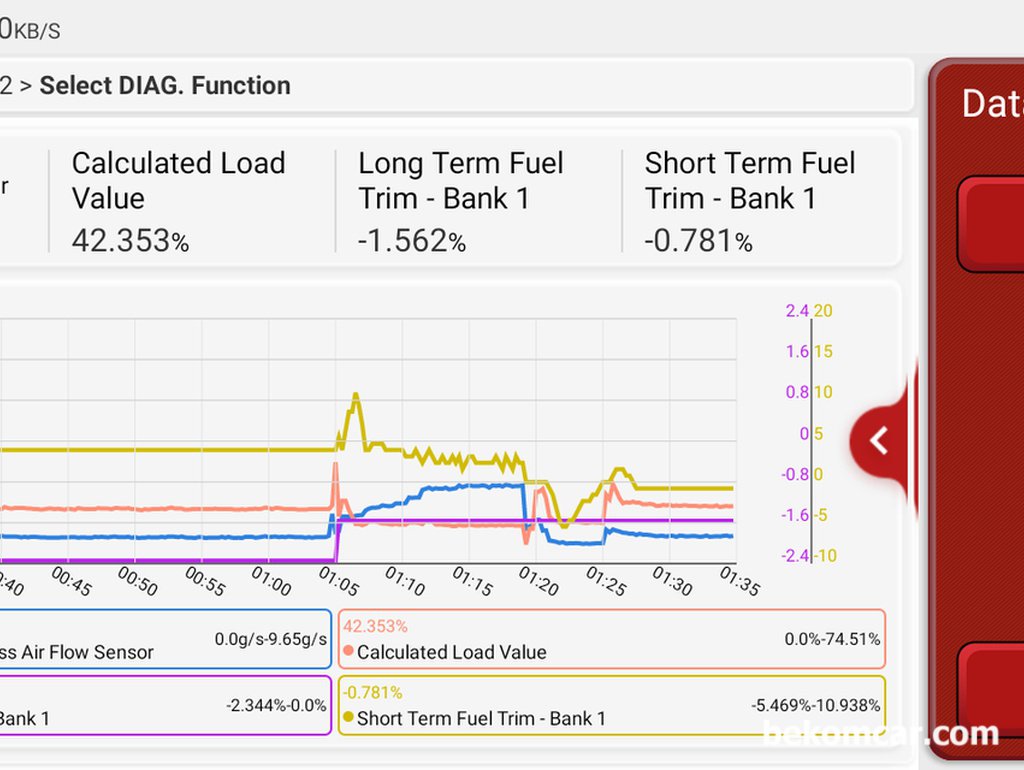Toggle Short Term Fuel Trim legend entry

[612, 705]
